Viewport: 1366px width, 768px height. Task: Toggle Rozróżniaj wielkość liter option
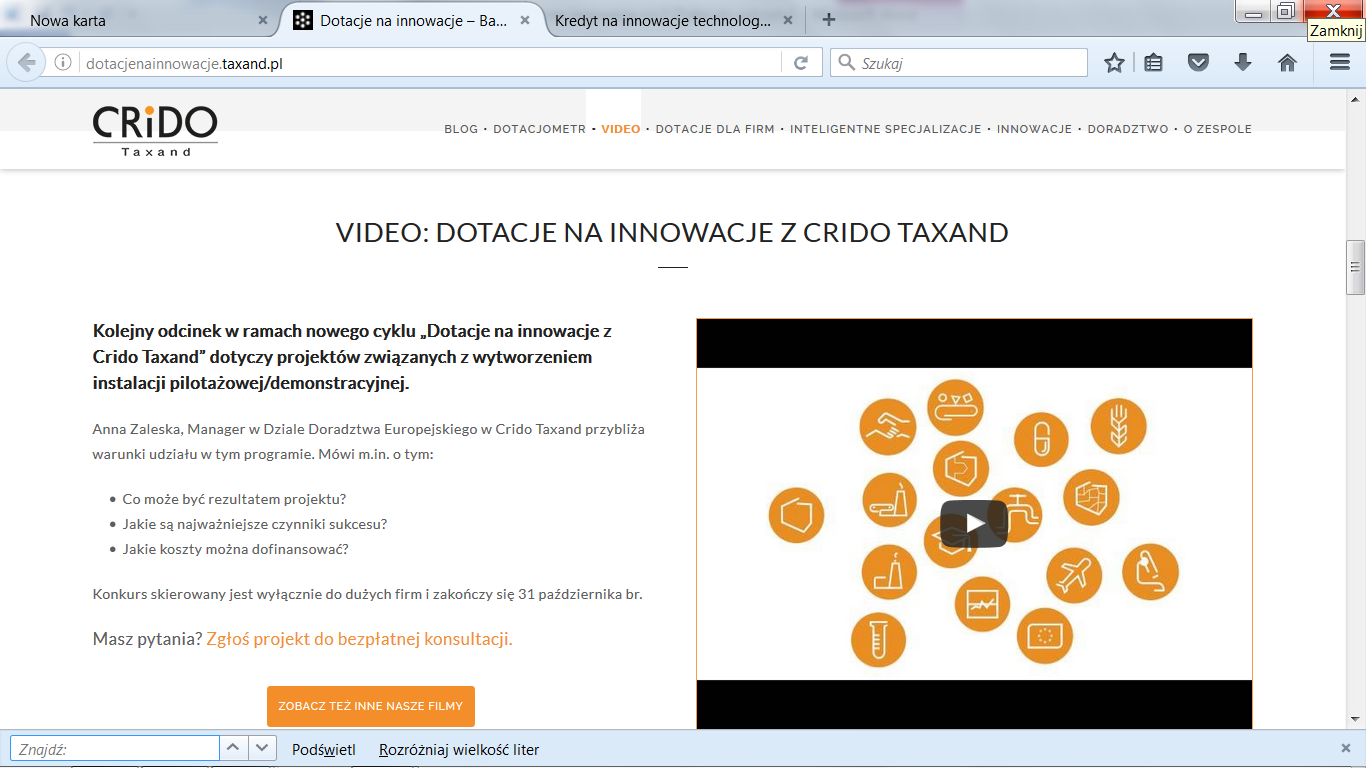click(x=459, y=749)
